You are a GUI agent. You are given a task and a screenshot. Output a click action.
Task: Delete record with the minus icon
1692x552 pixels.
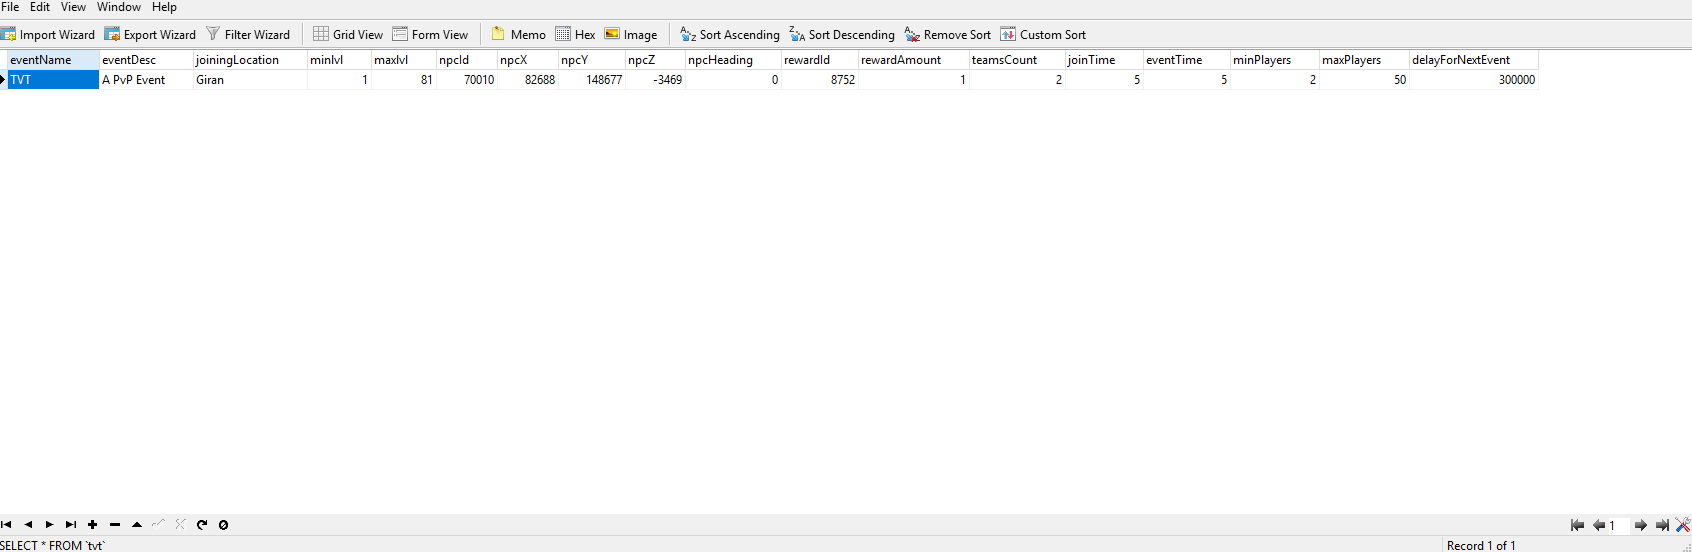click(x=115, y=524)
